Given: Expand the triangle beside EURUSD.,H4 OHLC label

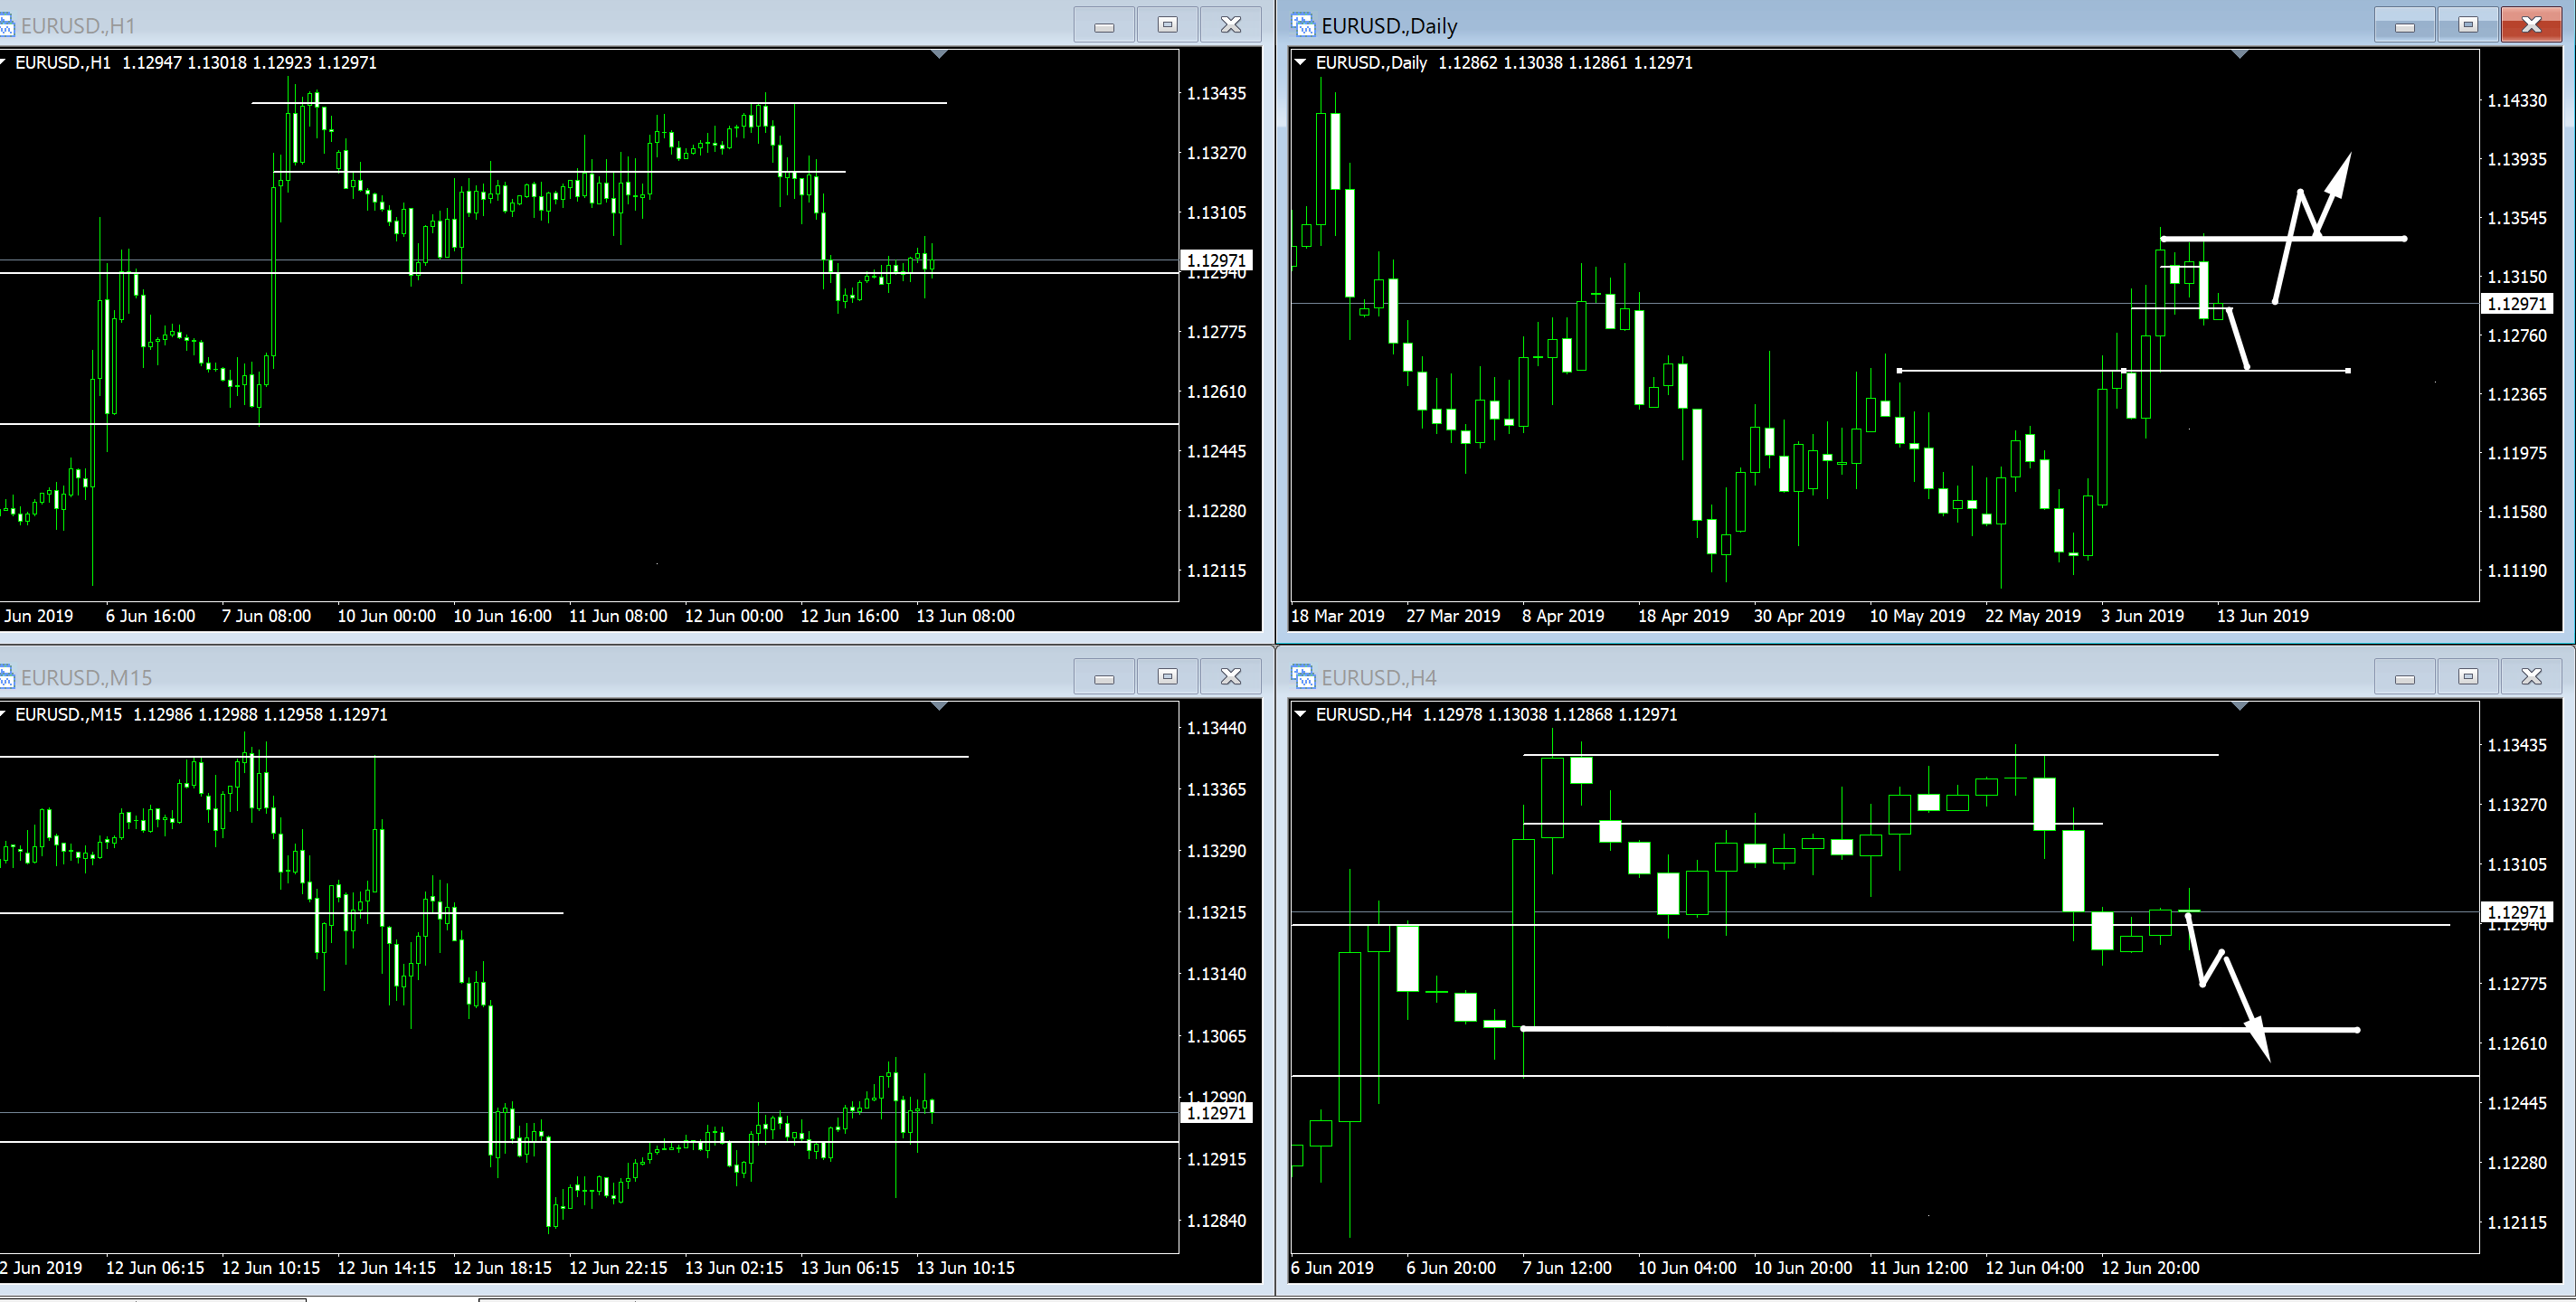Looking at the screenshot, I should coord(1301,714).
